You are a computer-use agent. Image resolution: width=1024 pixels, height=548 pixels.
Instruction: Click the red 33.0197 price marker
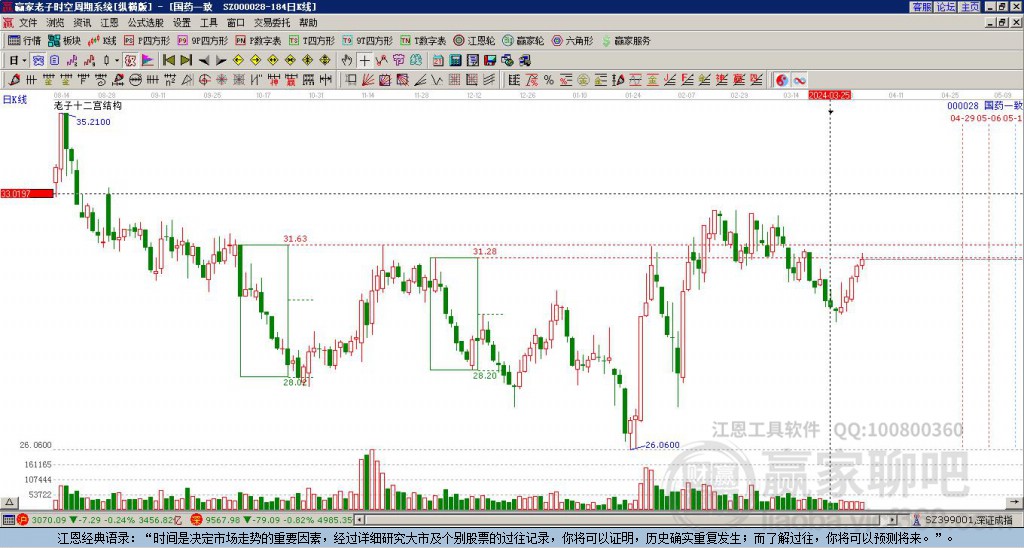[x=27, y=193]
